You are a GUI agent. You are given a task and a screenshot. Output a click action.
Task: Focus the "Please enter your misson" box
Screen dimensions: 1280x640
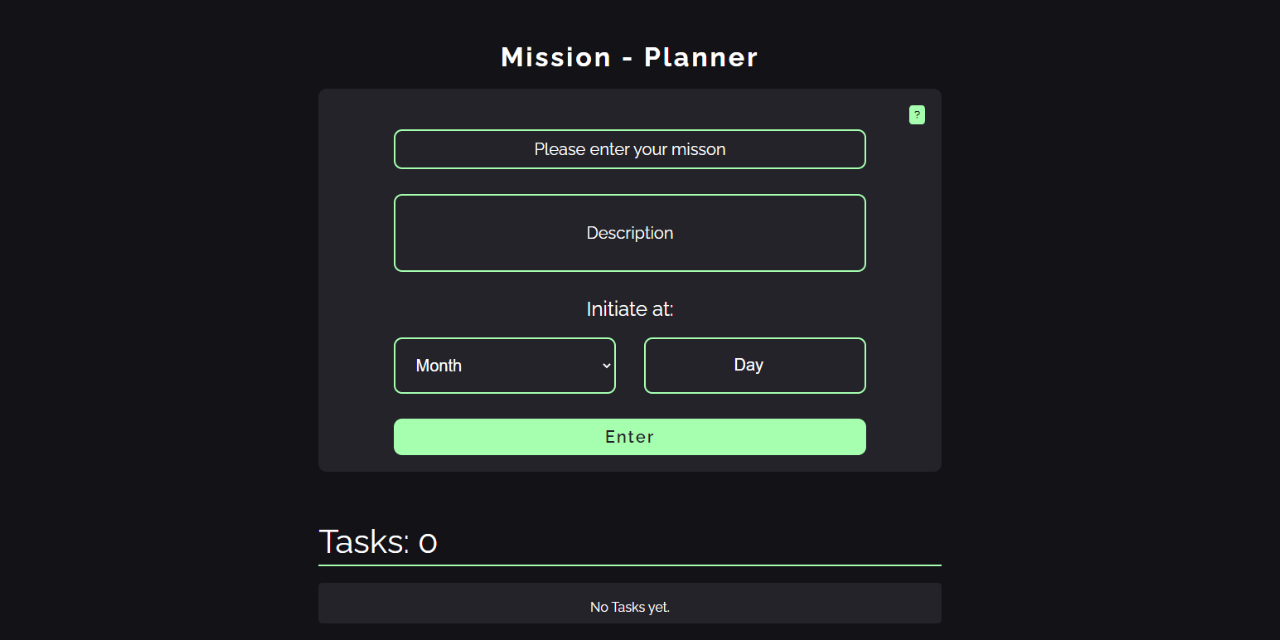629,148
